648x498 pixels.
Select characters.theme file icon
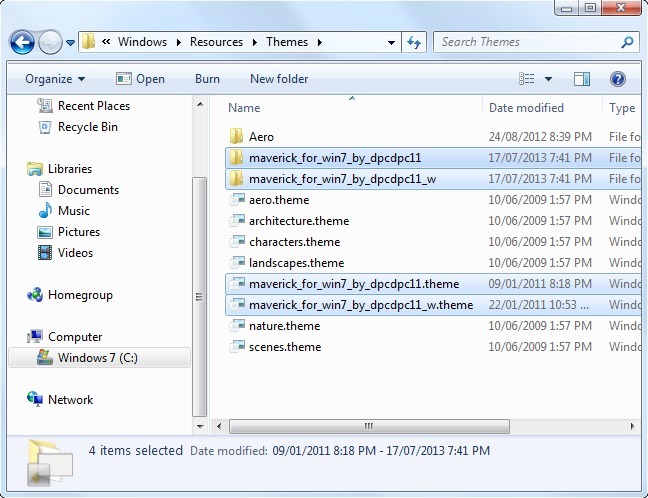[x=237, y=242]
